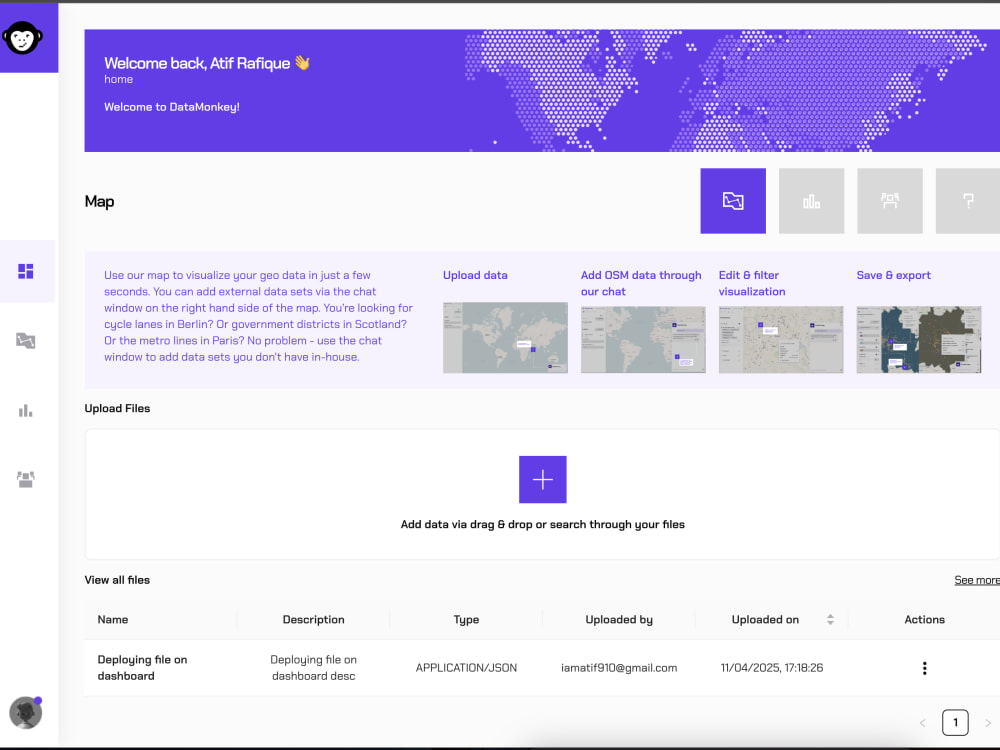The height and width of the screenshot is (750, 1000).
Task: Open the 'Upload data' thumbnail
Action: click(505, 337)
